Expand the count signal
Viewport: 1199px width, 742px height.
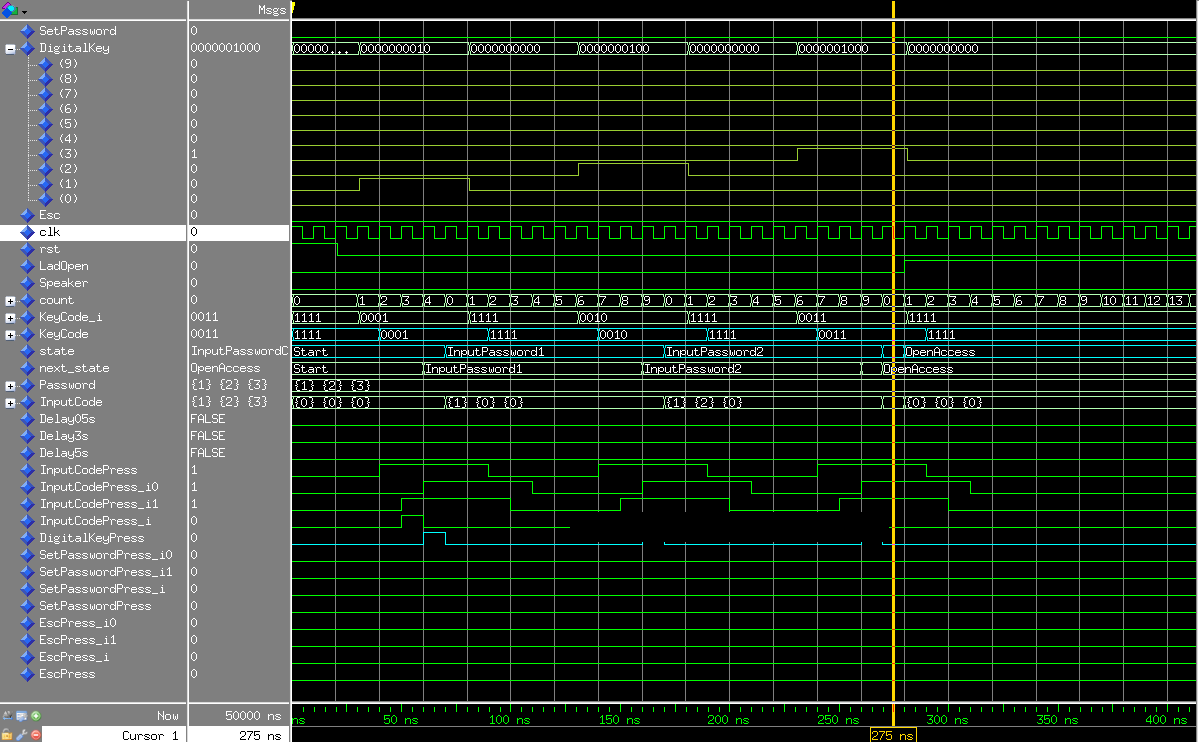10,301
